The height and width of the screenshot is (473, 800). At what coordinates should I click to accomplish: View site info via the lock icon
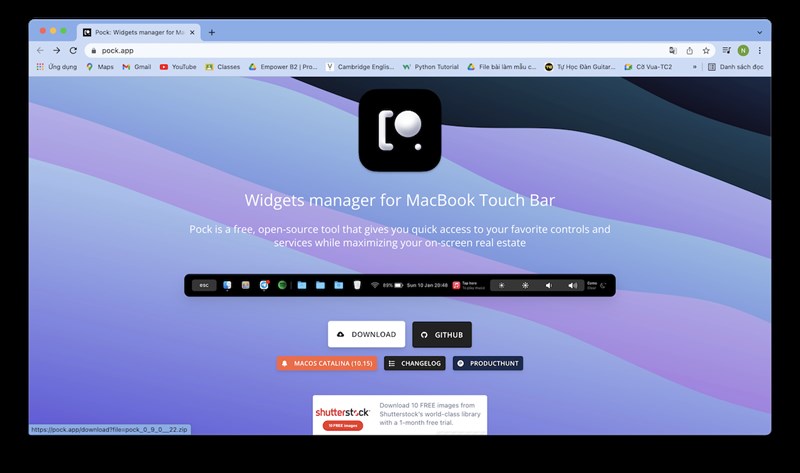coord(93,51)
